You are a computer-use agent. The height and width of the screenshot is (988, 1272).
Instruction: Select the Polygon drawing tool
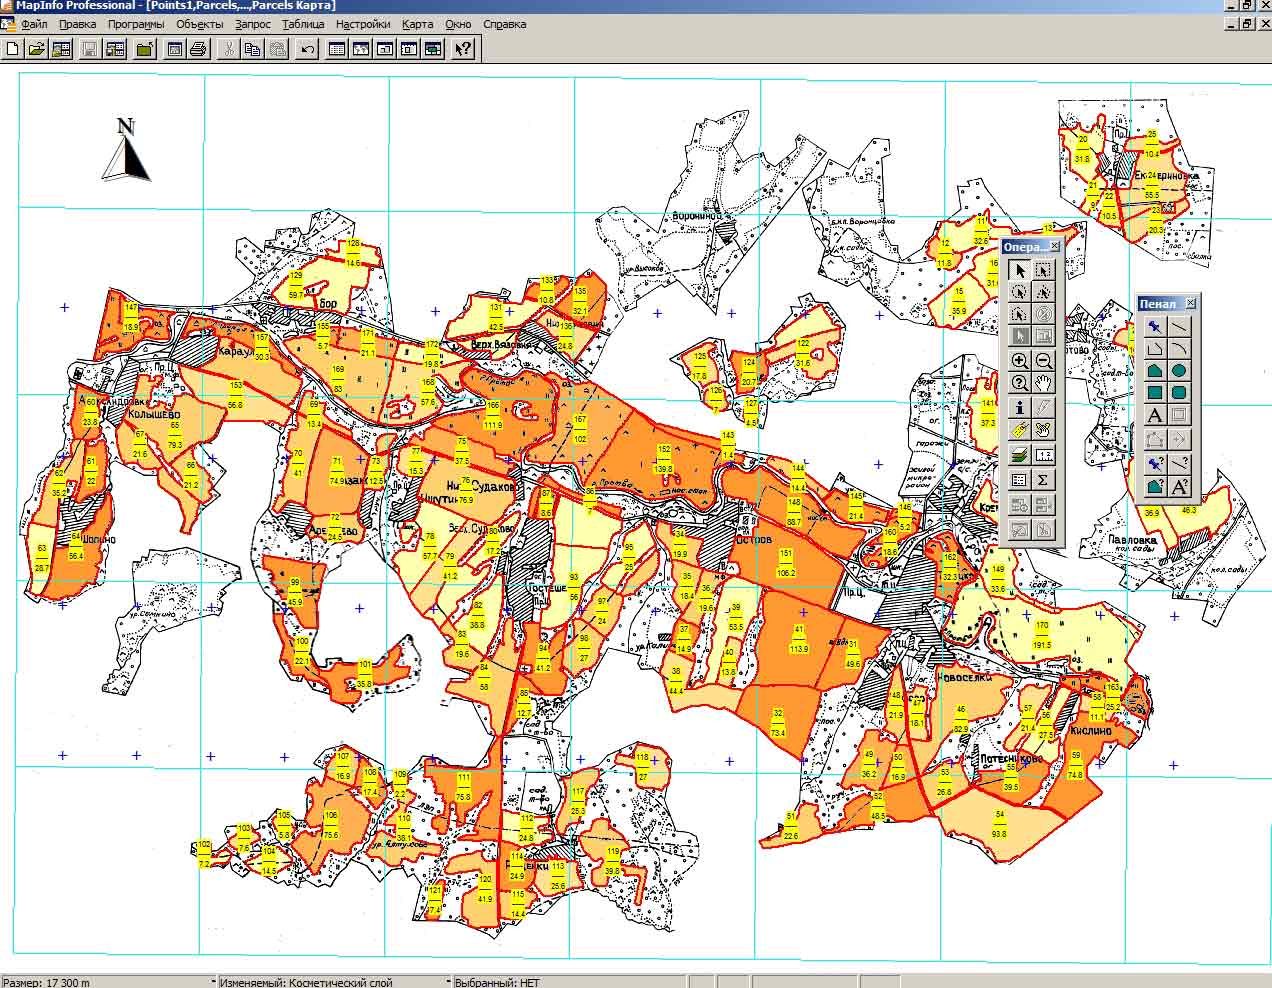[x=1154, y=371]
